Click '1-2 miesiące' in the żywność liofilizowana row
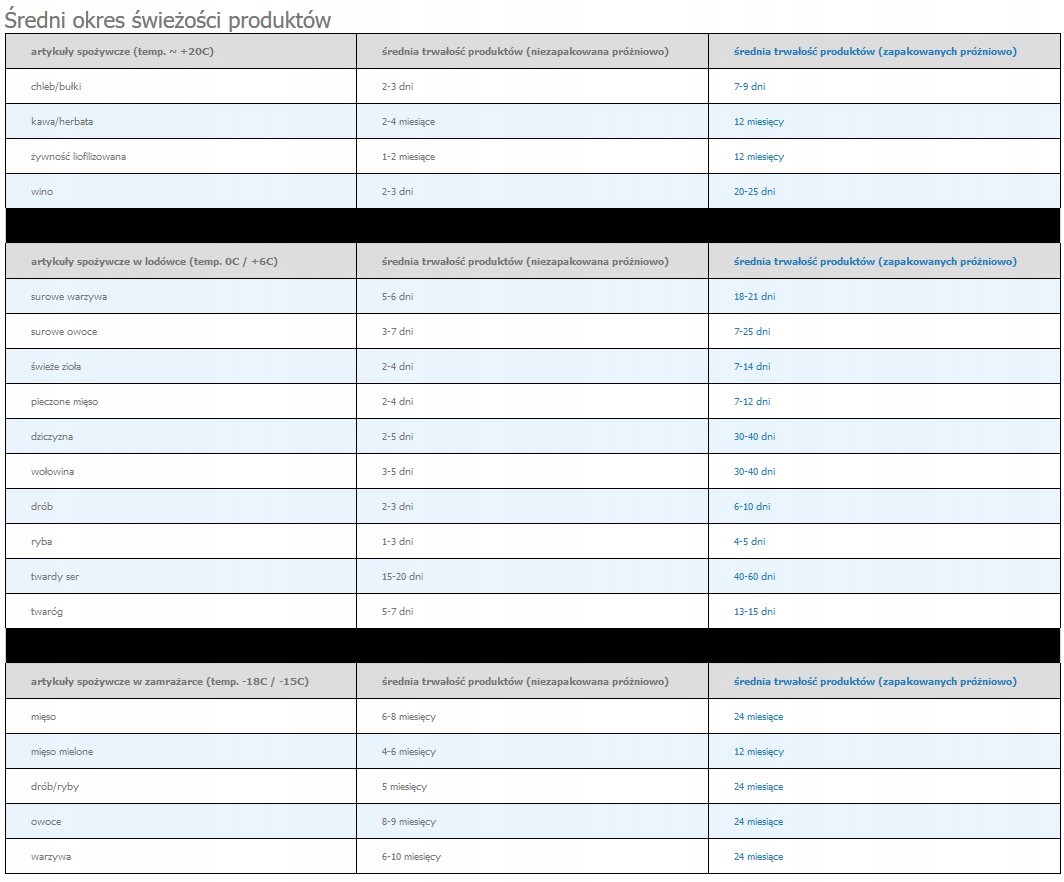 pyautogui.click(x=408, y=157)
